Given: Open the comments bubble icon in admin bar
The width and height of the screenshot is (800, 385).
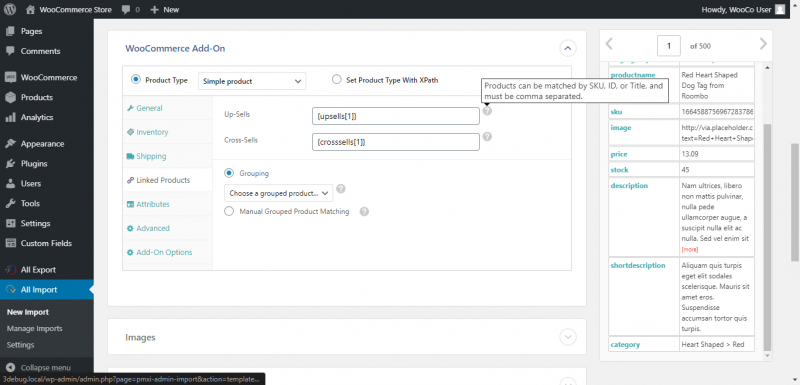Looking at the screenshot, I should (x=126, y=10).
